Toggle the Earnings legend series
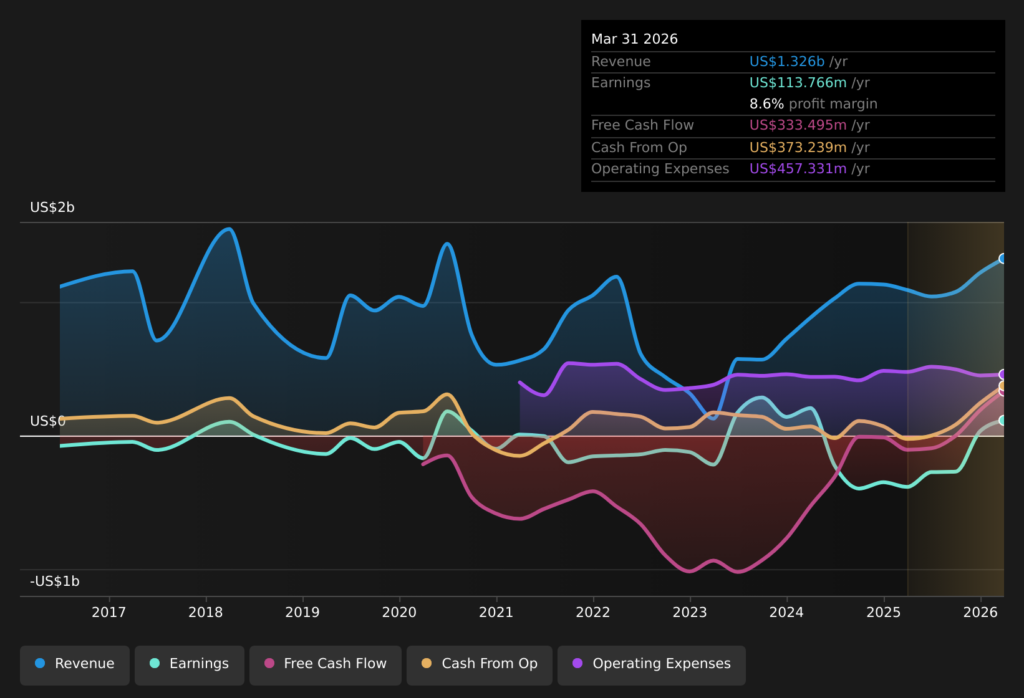The image size is (1024, 698). pos(189,665)
